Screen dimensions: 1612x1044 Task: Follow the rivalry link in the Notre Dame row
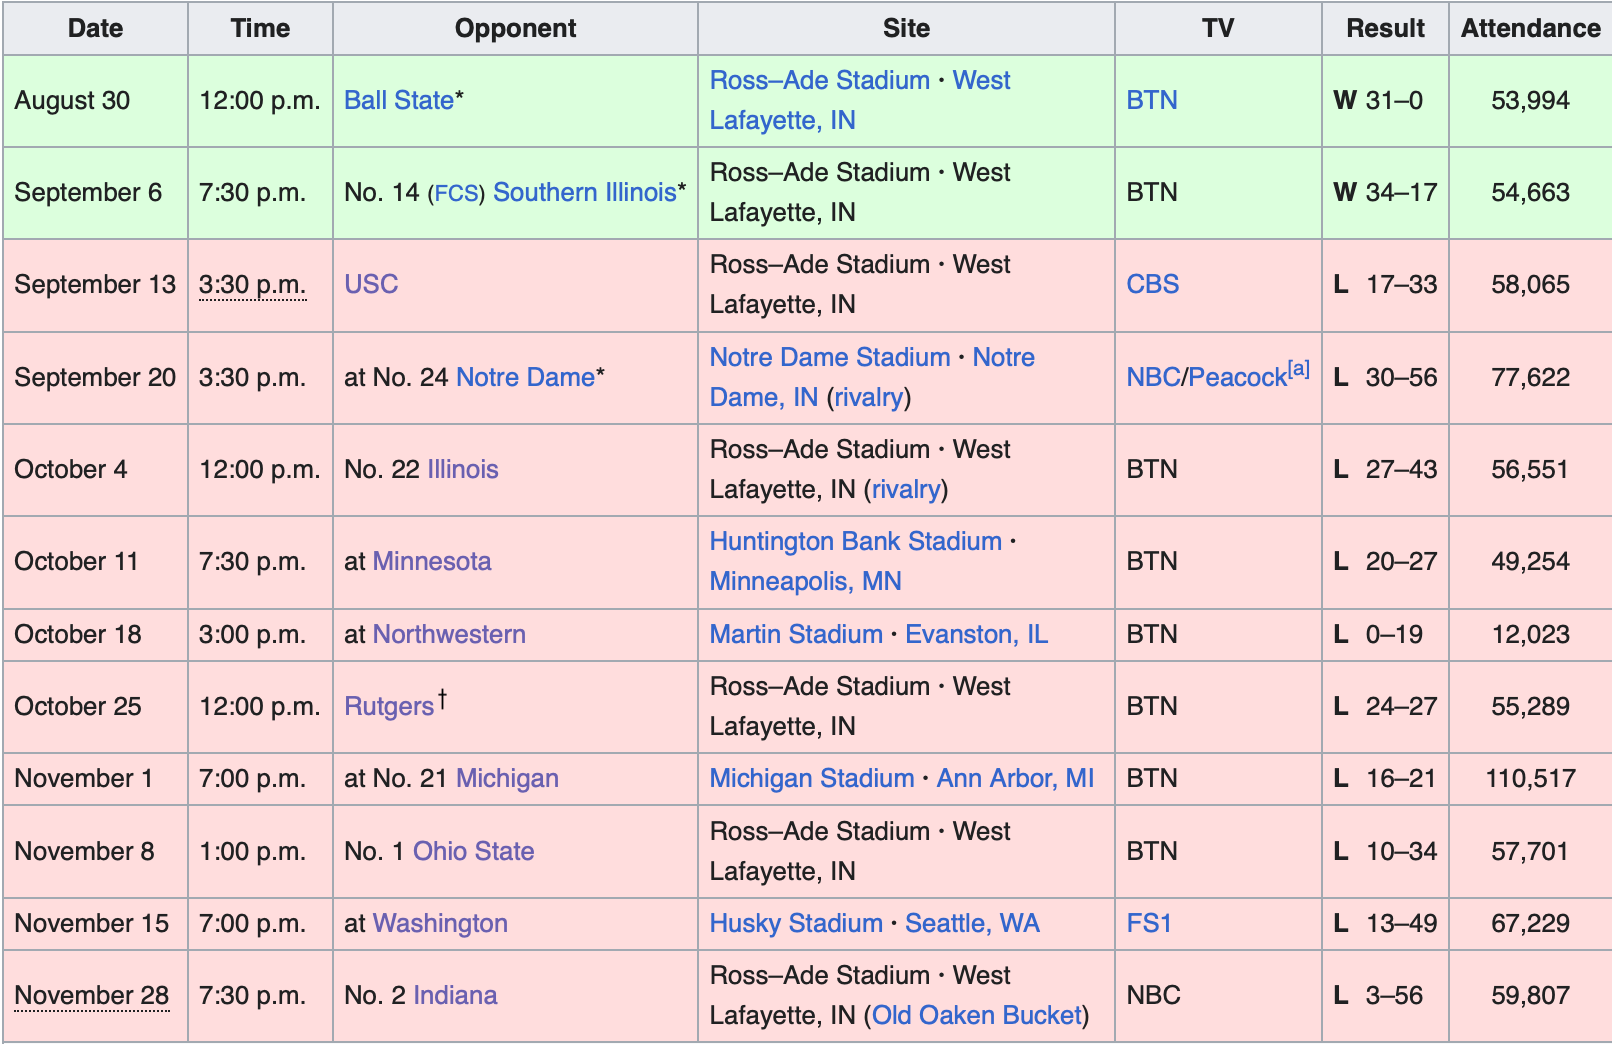click(x=869, y=397)
